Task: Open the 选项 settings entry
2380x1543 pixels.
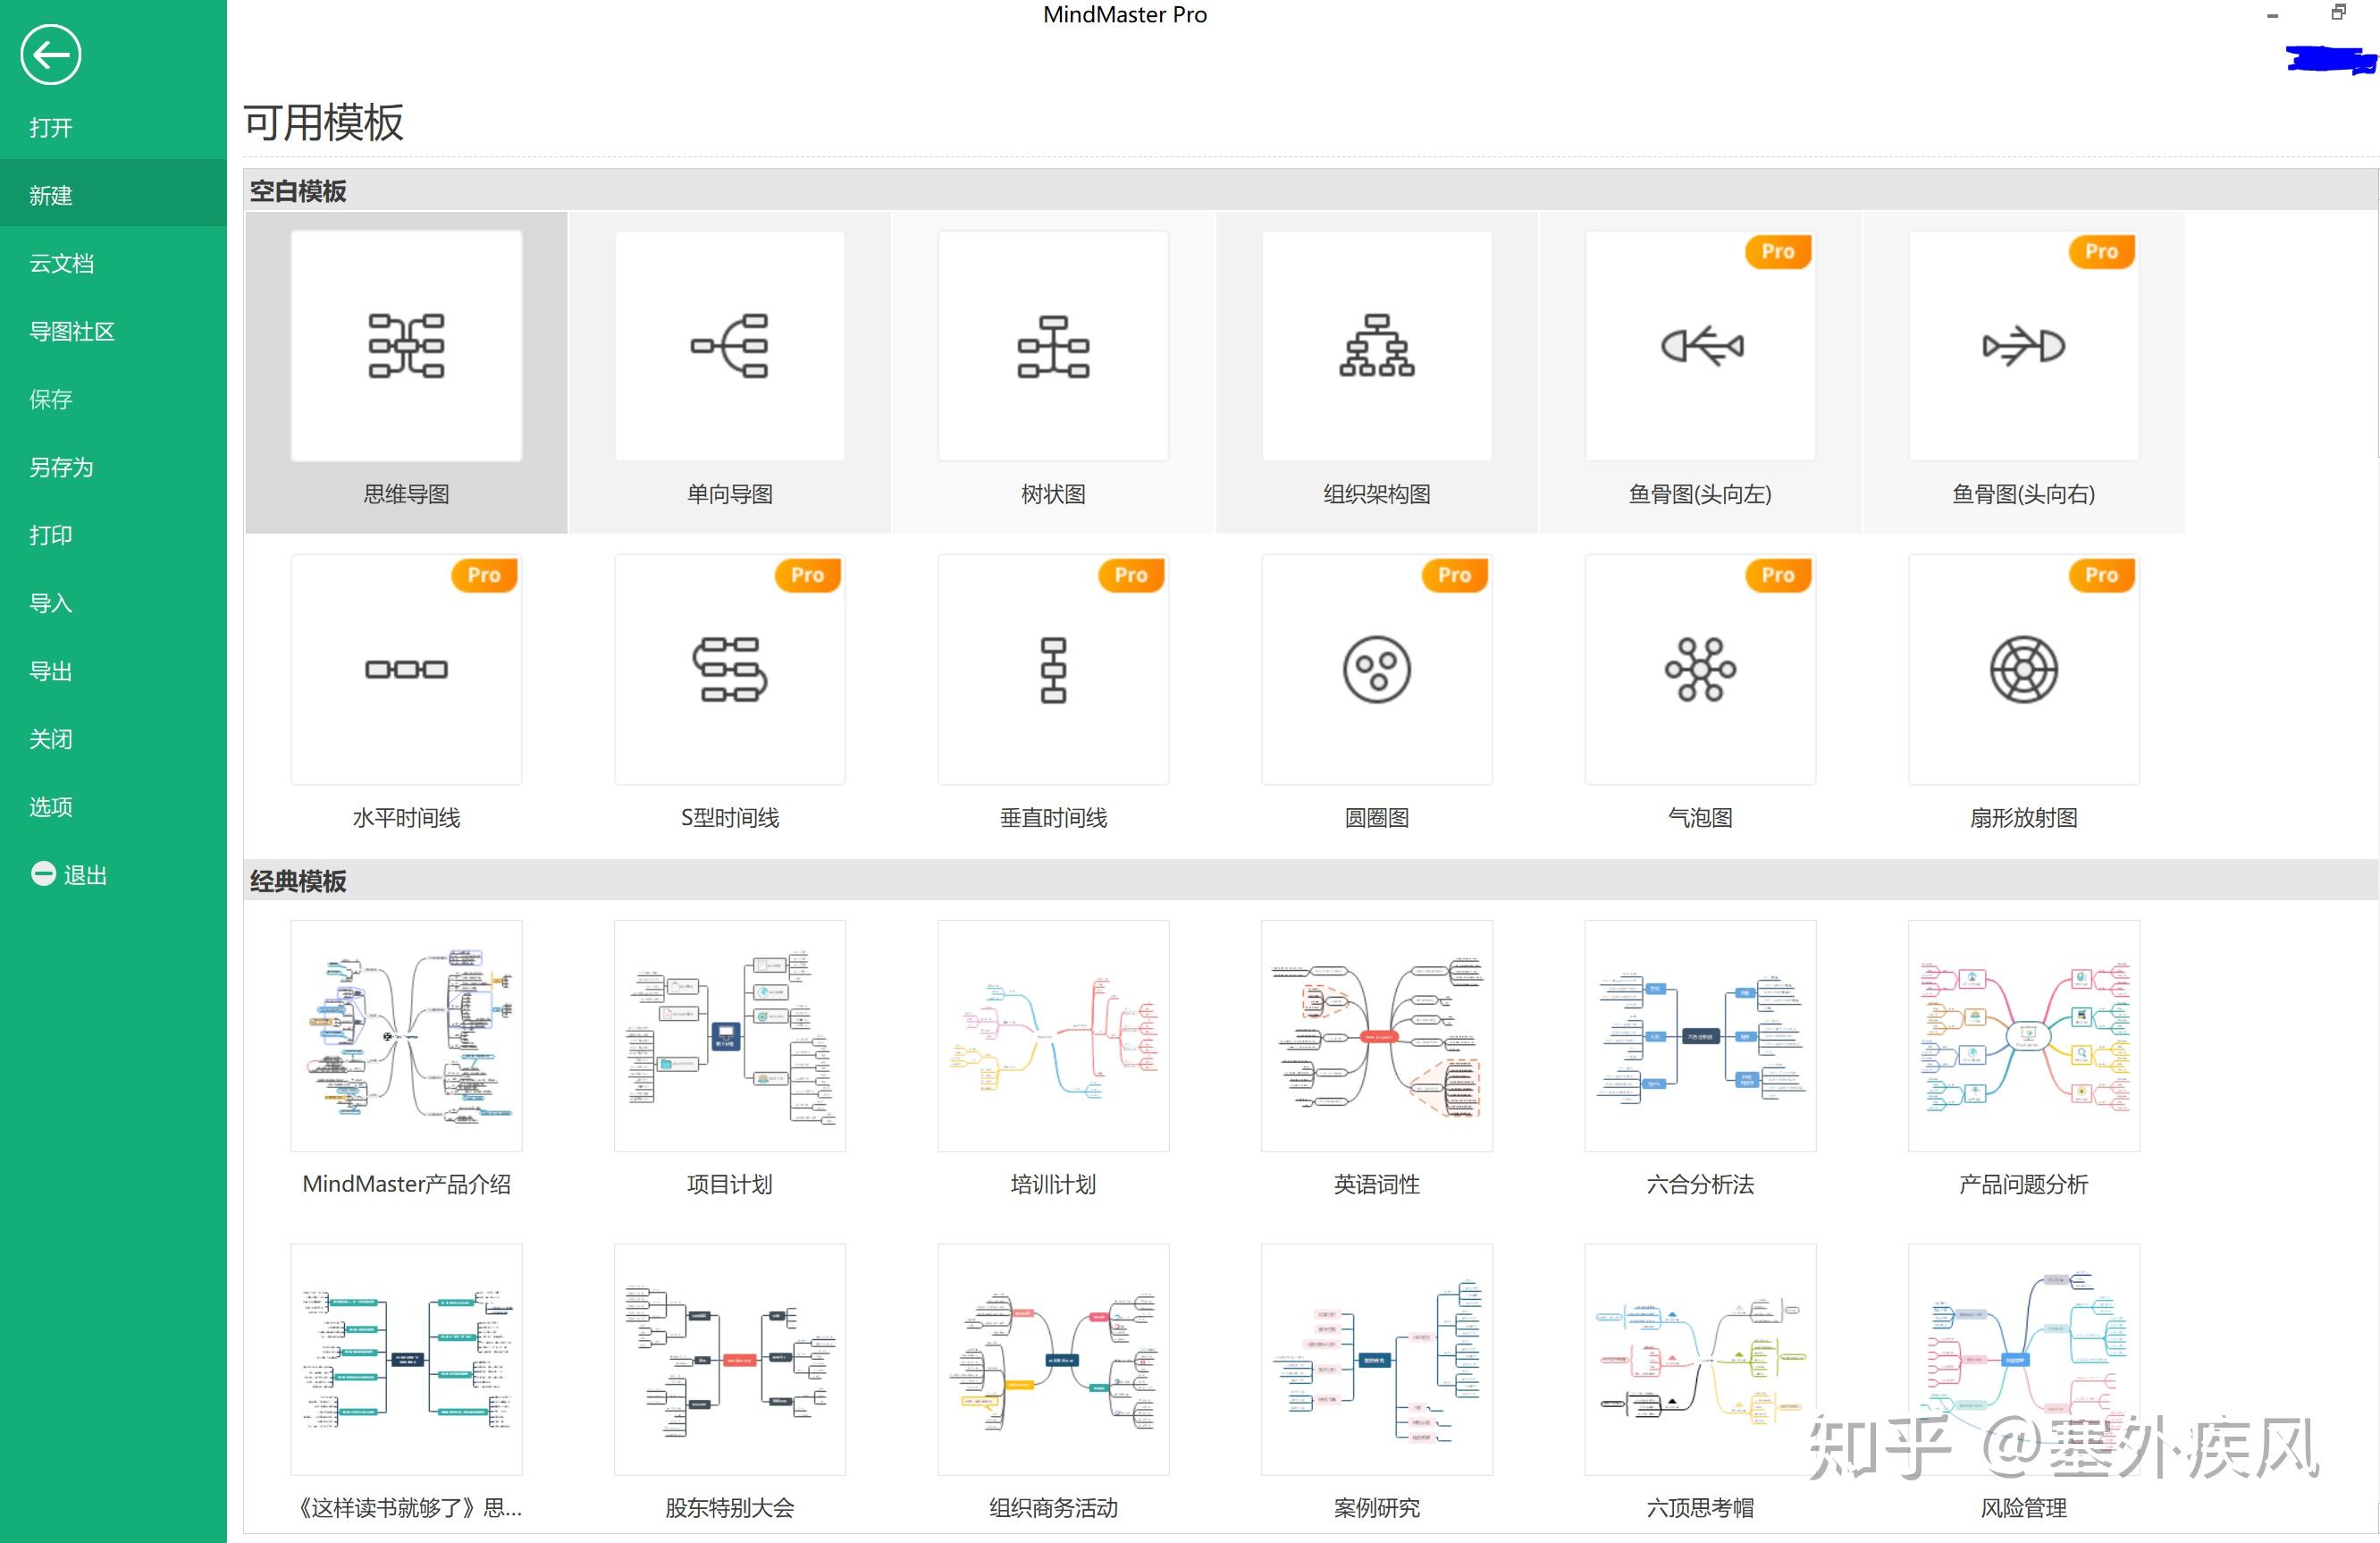Action: tap(50, 806)
